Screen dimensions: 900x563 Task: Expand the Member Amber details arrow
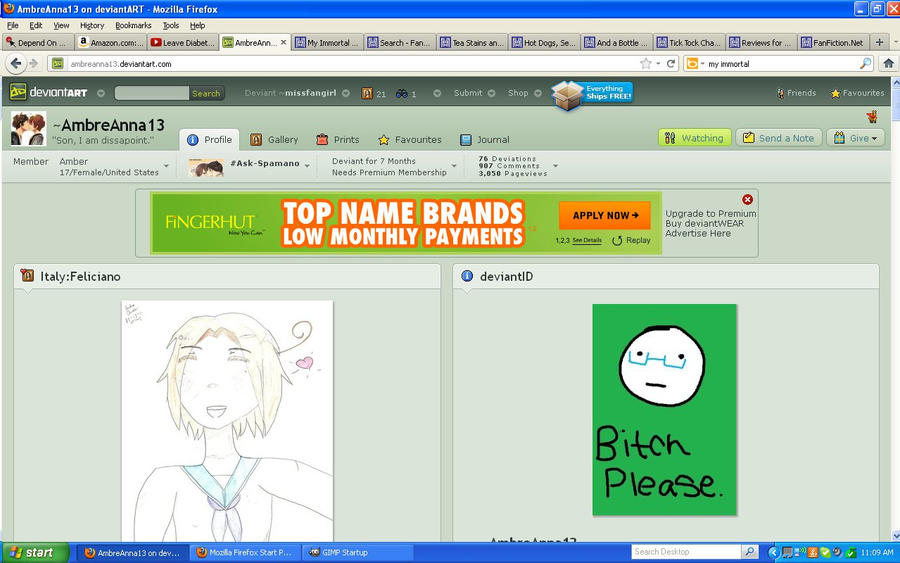(x=166, y=166)
